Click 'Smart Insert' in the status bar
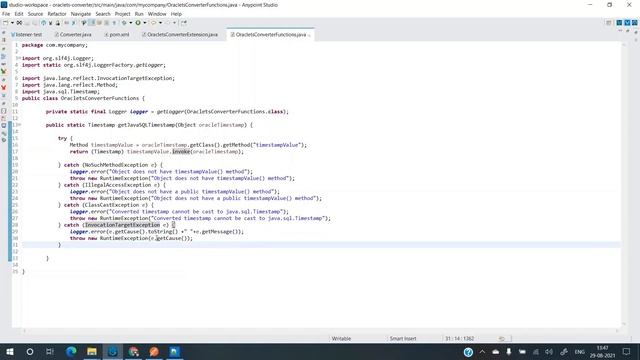 click(x=403, y=338)
